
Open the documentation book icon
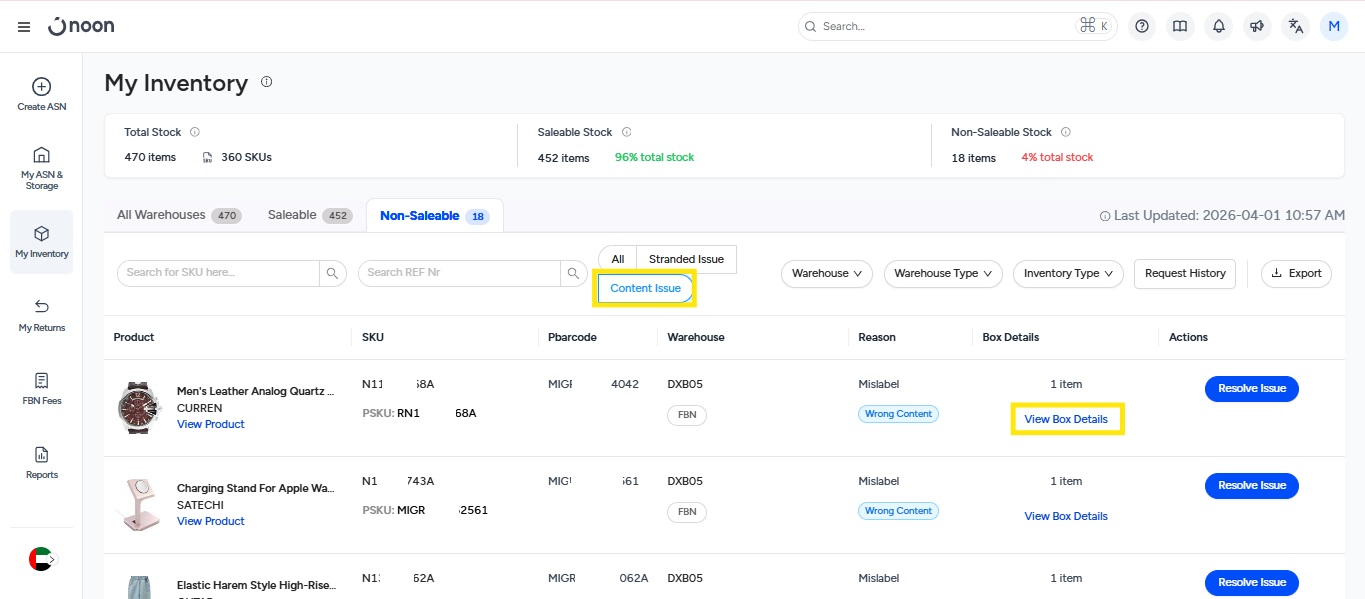[x=1180, y=27]
